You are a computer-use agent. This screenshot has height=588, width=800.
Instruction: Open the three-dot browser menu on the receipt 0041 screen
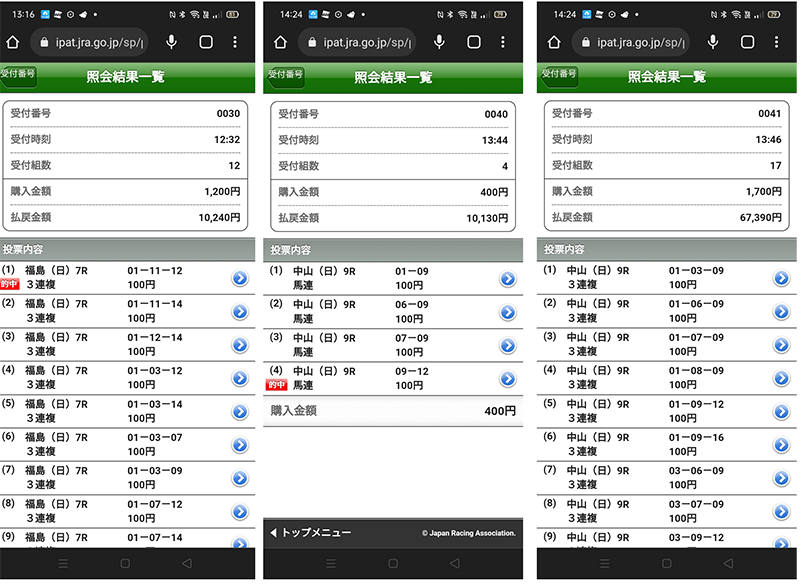(x=781, y=42)
